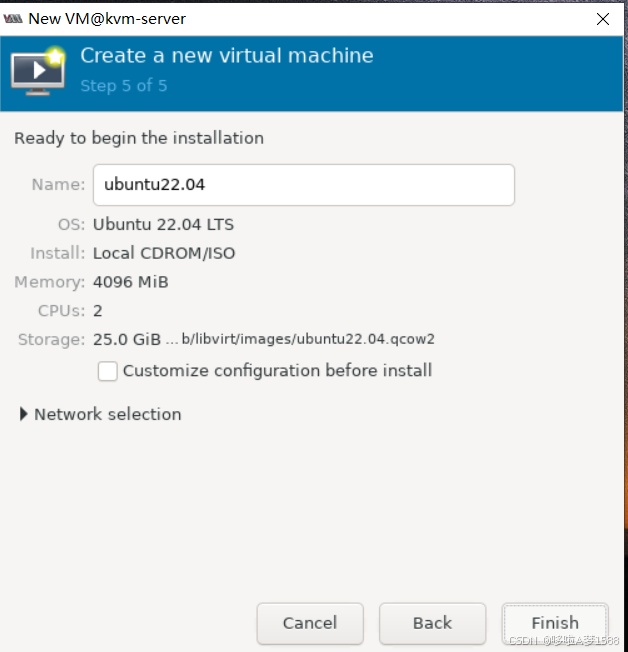Screen dimensions: 628x652
Task: Click the 'Ubuntu 22.04 LTS' OS value
Action: (163, 225)
